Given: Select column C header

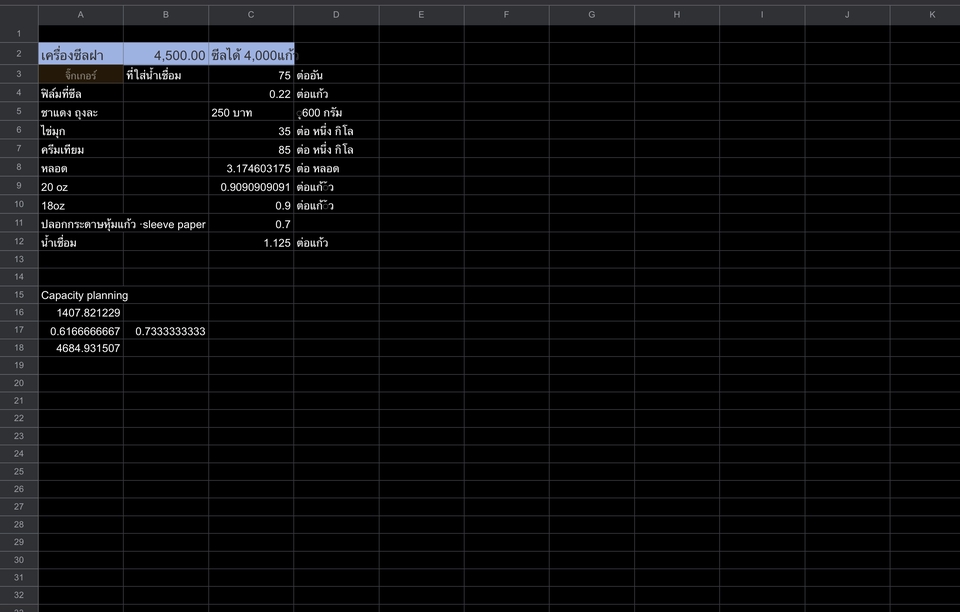Looking at the screenshot, I should pyautogui.click(x=251, y=15).
